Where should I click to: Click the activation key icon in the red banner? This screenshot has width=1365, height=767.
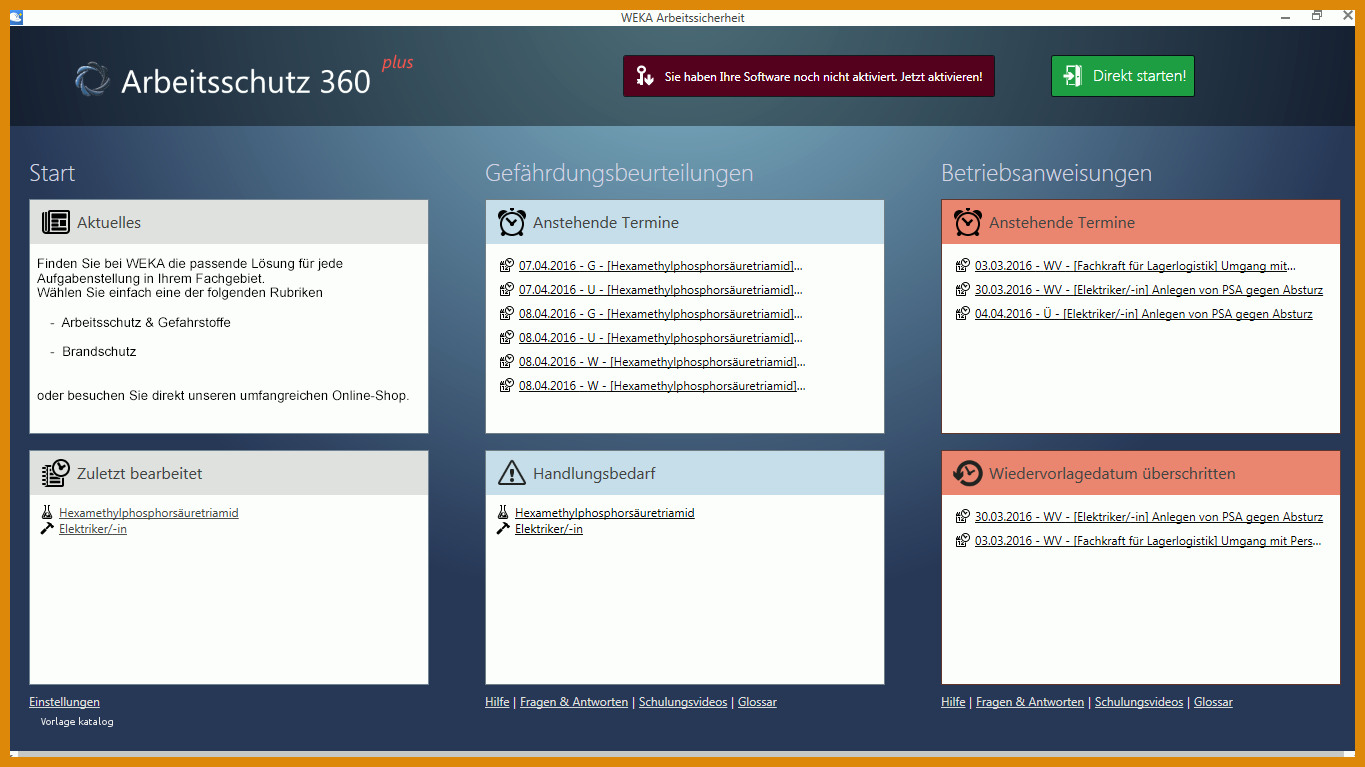pyautogui.click(x=645, y=76)
